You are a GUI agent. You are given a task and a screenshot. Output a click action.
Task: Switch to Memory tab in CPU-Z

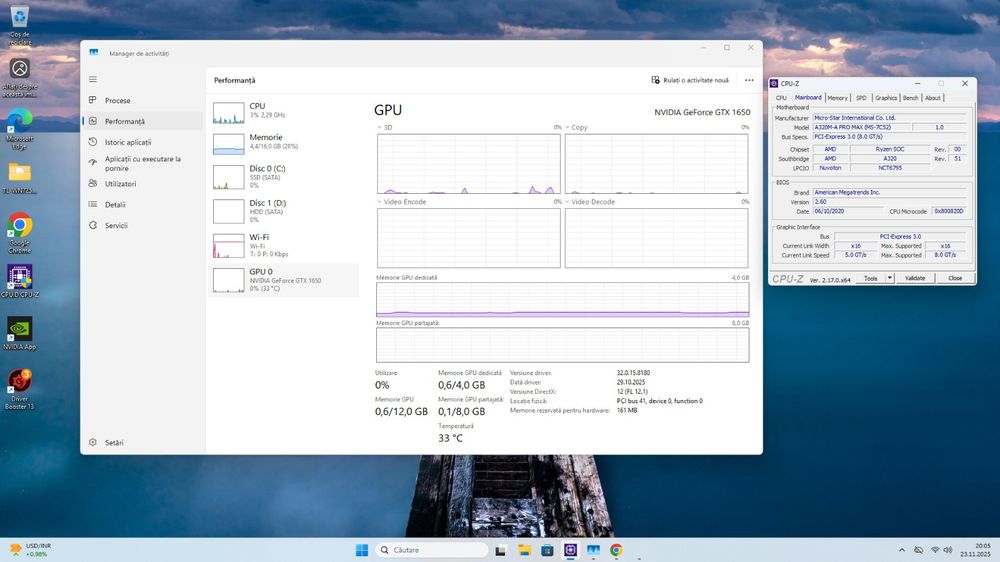point(837,98)
